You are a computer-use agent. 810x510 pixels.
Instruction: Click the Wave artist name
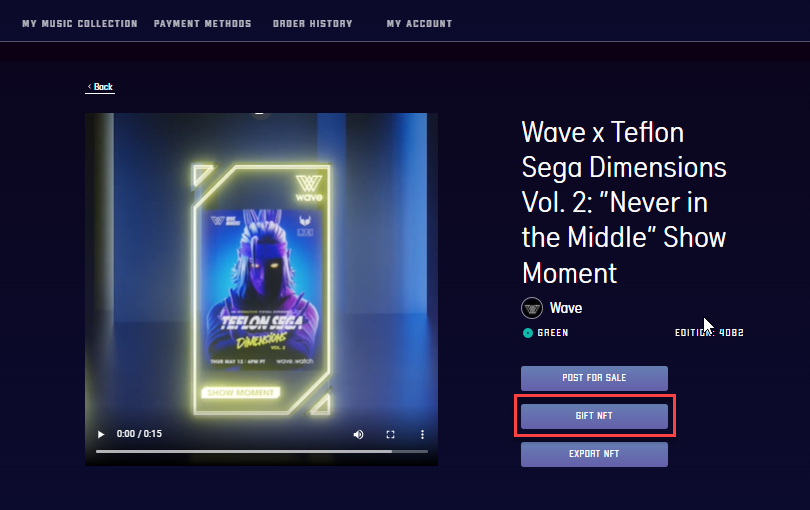pos(566,308)
